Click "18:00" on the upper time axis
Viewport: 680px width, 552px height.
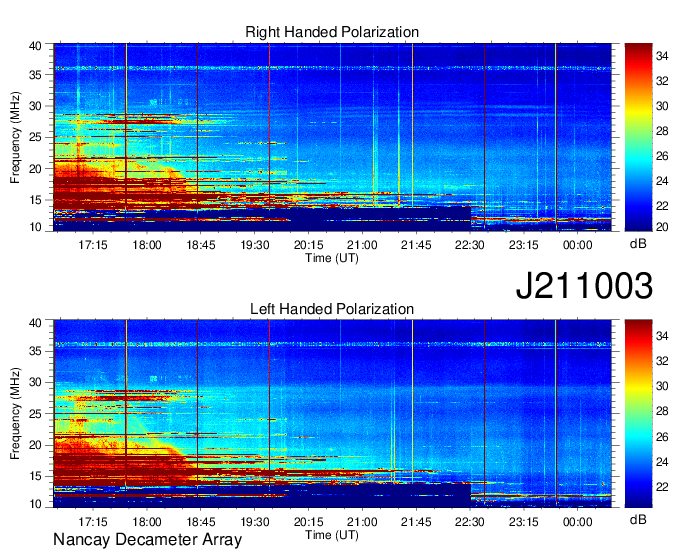coord(147,245)
